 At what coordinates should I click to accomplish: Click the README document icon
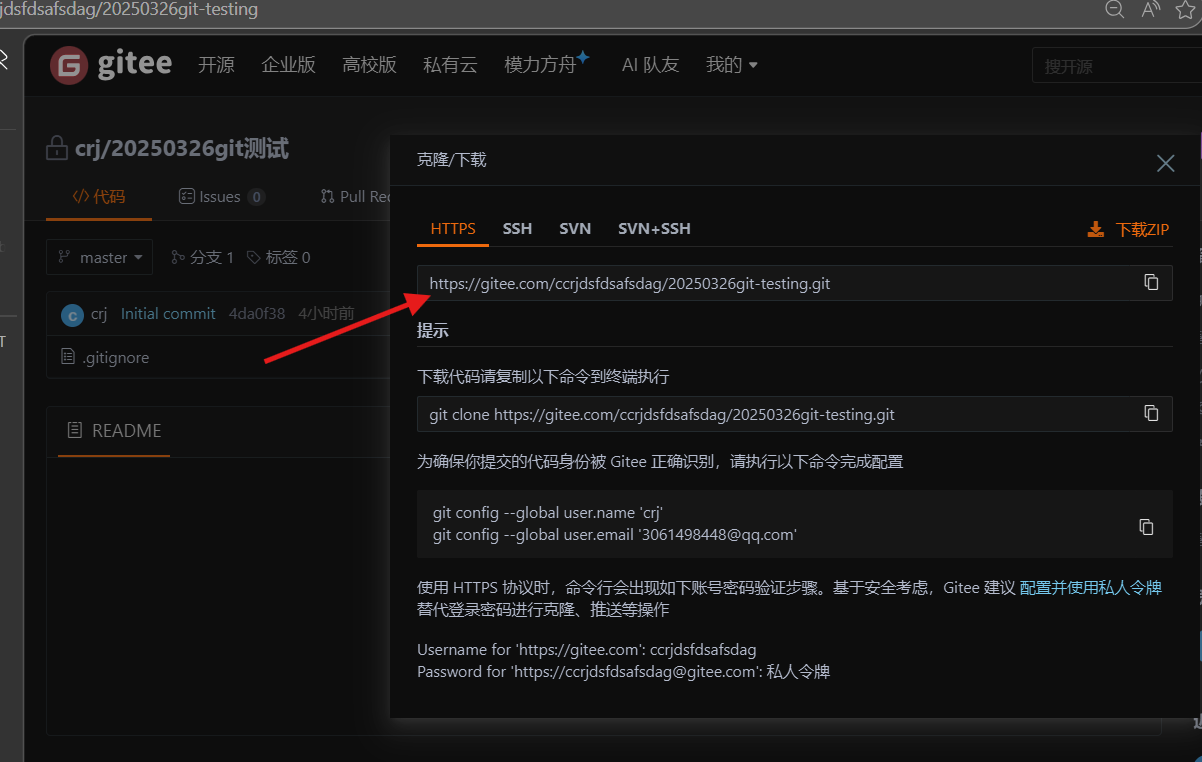pos(74,431)
